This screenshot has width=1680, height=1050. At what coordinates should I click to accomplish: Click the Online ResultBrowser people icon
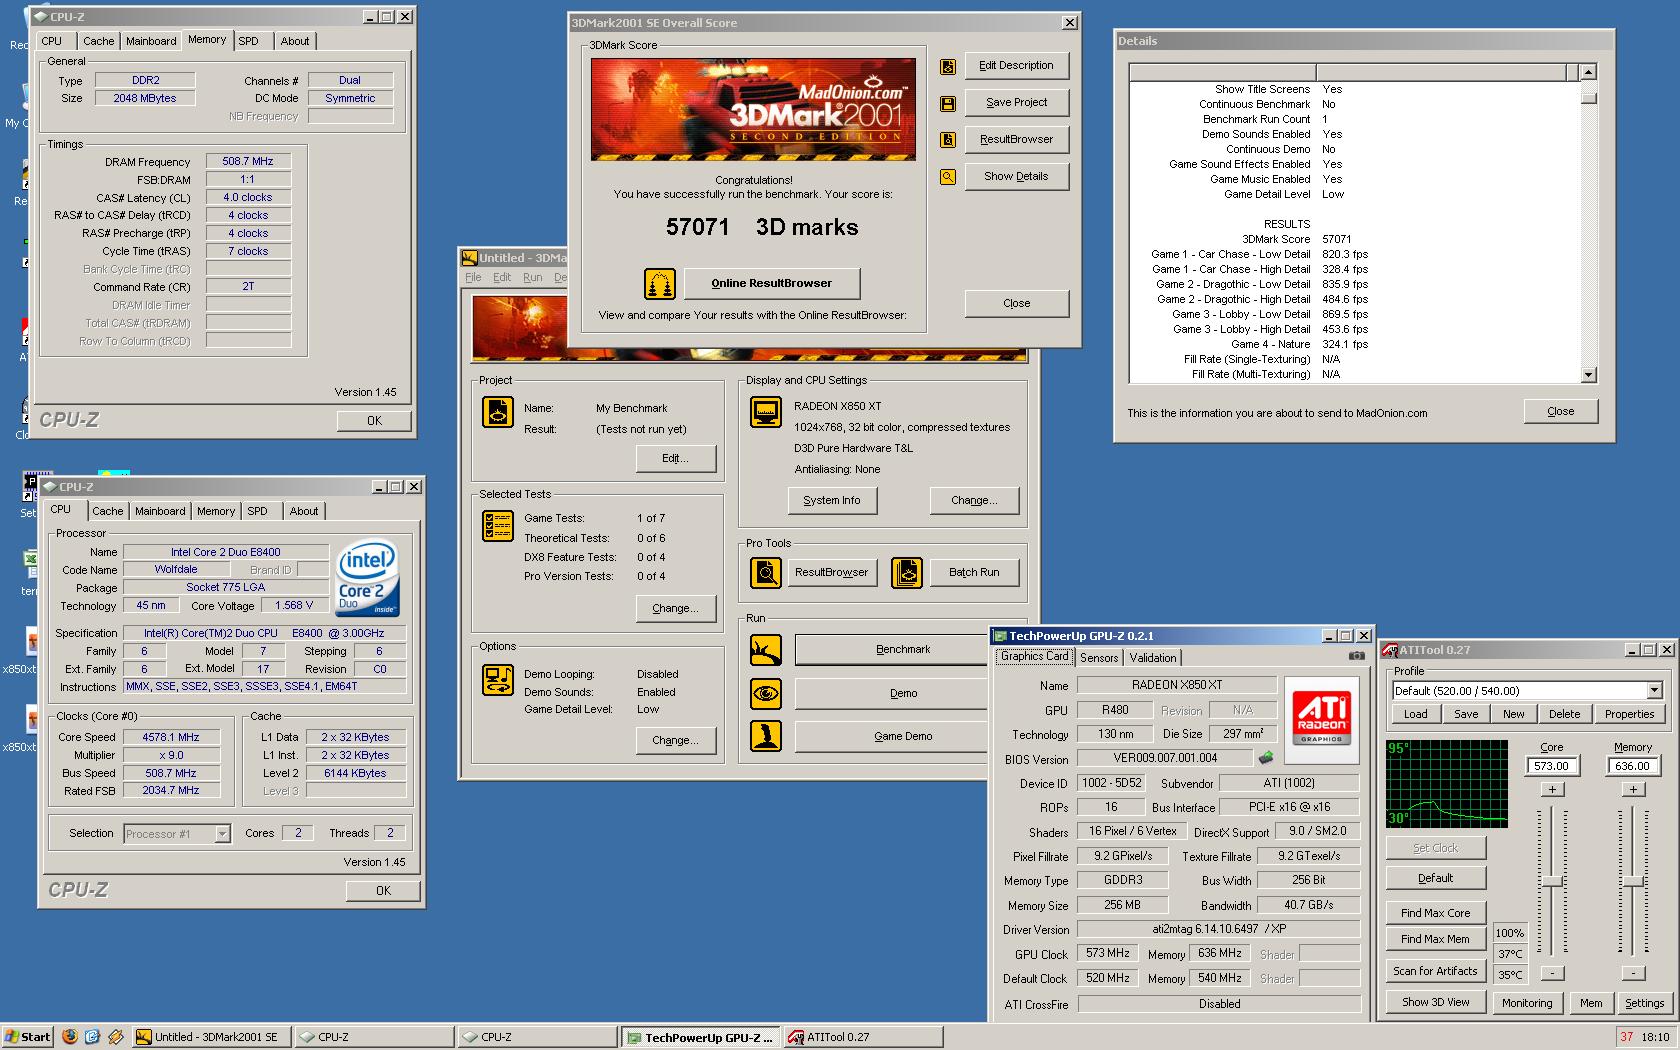click(660, 284)
